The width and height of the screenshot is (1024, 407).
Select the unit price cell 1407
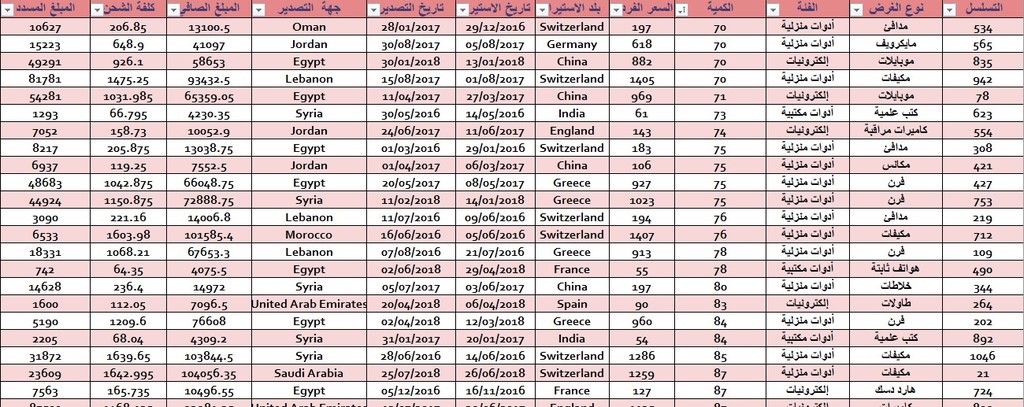click(642, 235)
